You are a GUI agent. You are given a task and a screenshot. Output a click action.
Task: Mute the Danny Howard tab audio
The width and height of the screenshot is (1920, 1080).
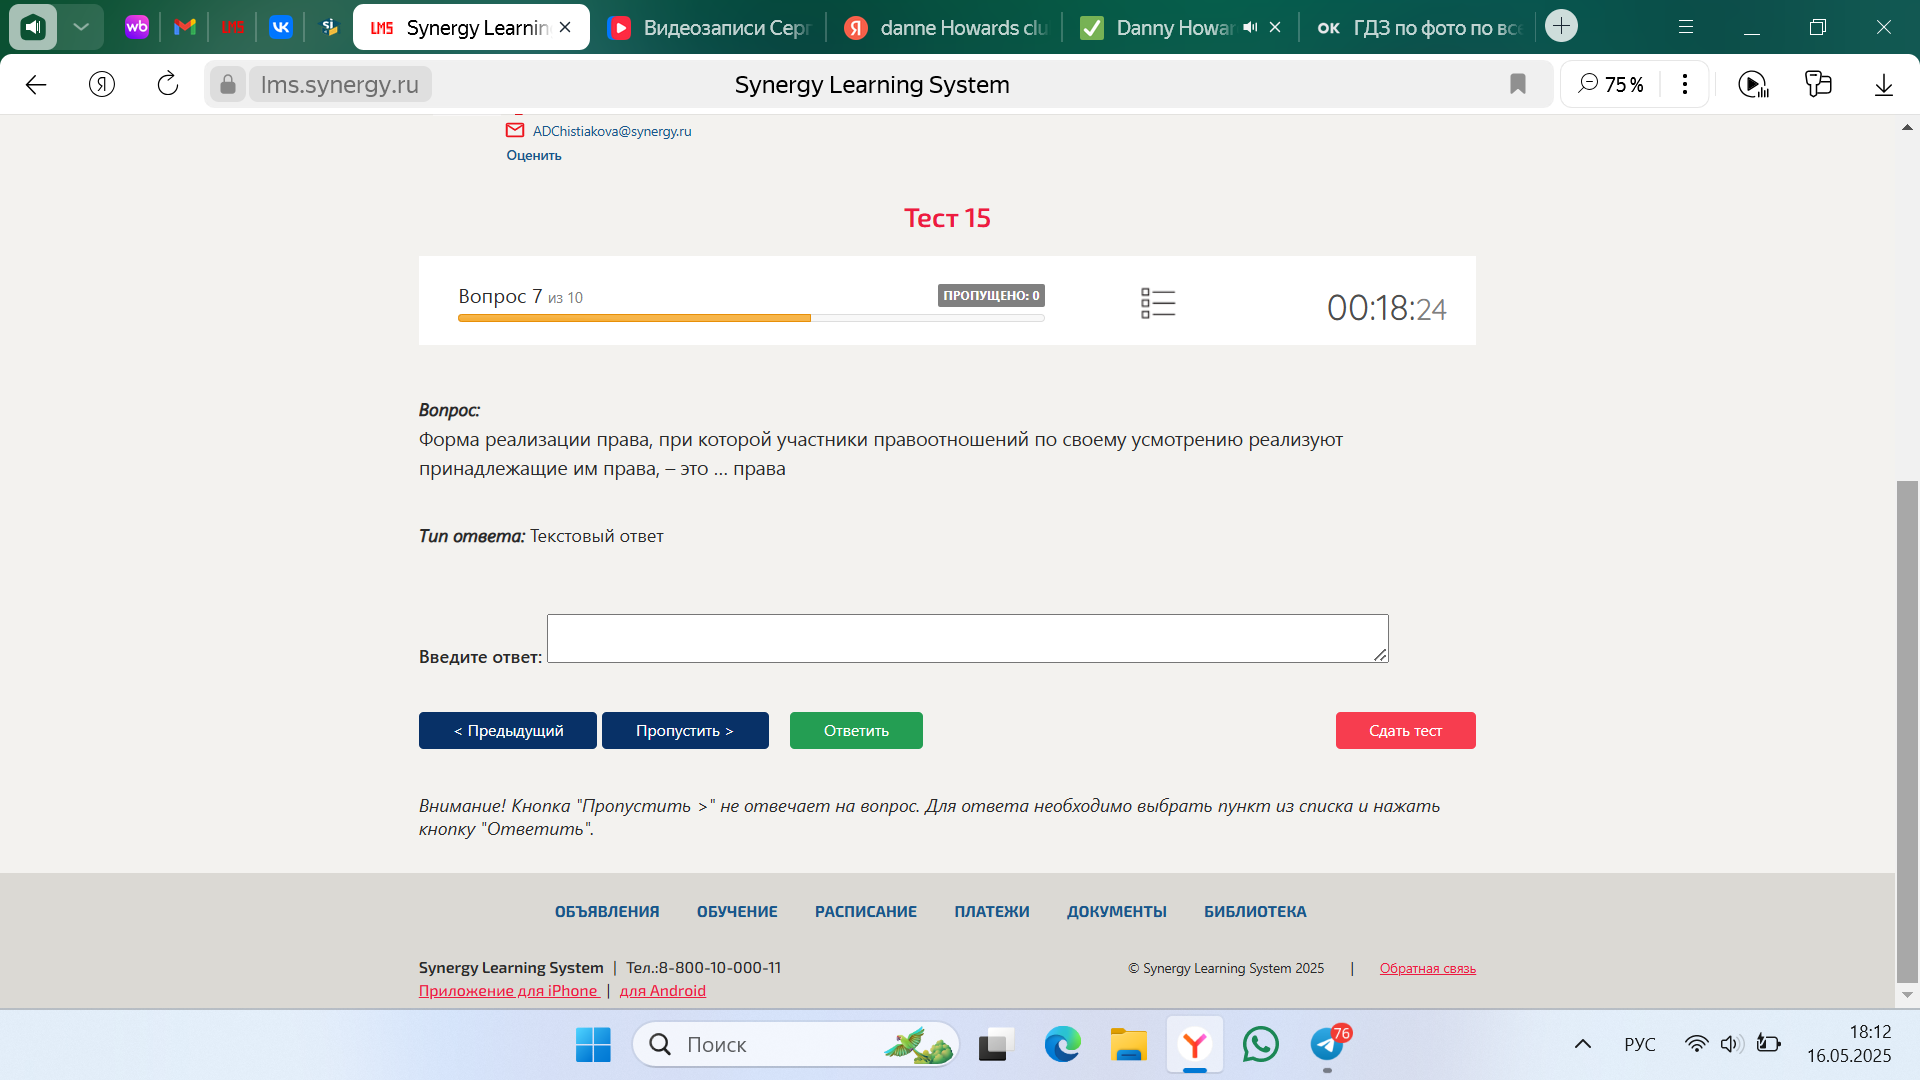point(1250,28)
